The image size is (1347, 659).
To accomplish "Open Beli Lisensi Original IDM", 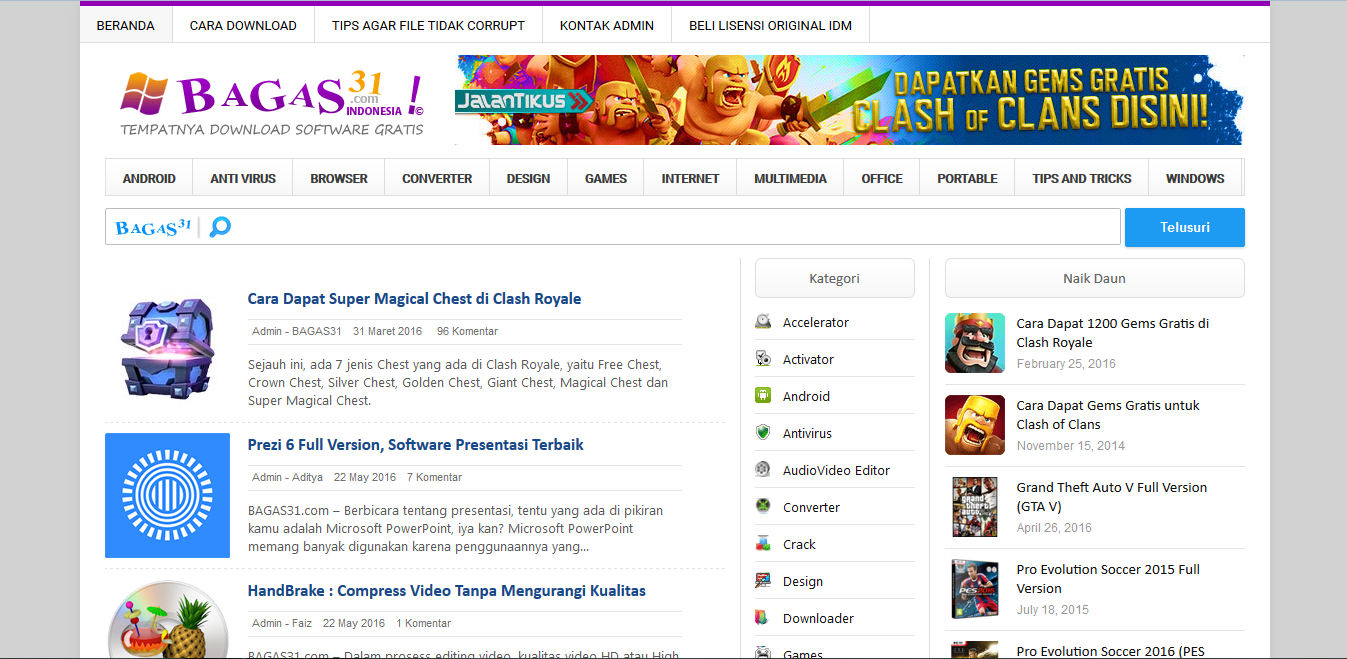I will click(770, 25).
